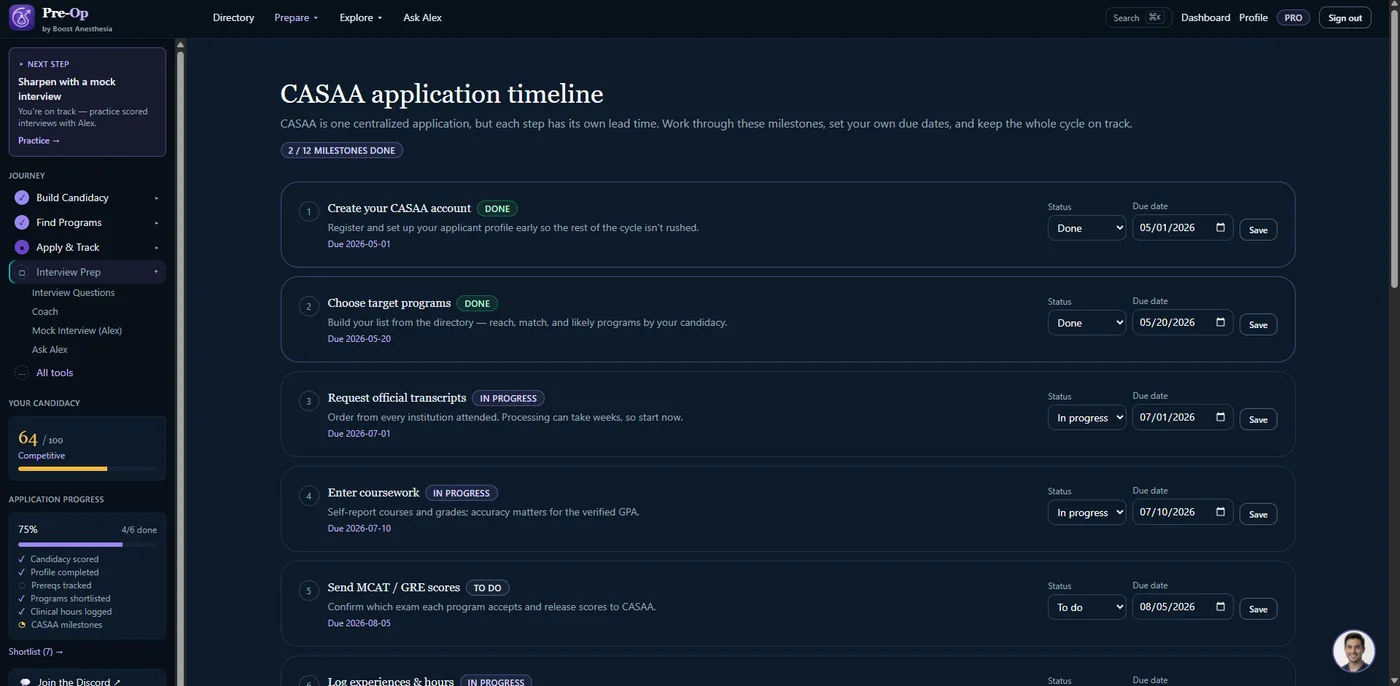Click the application progress 75% bar

pos(87,545)
